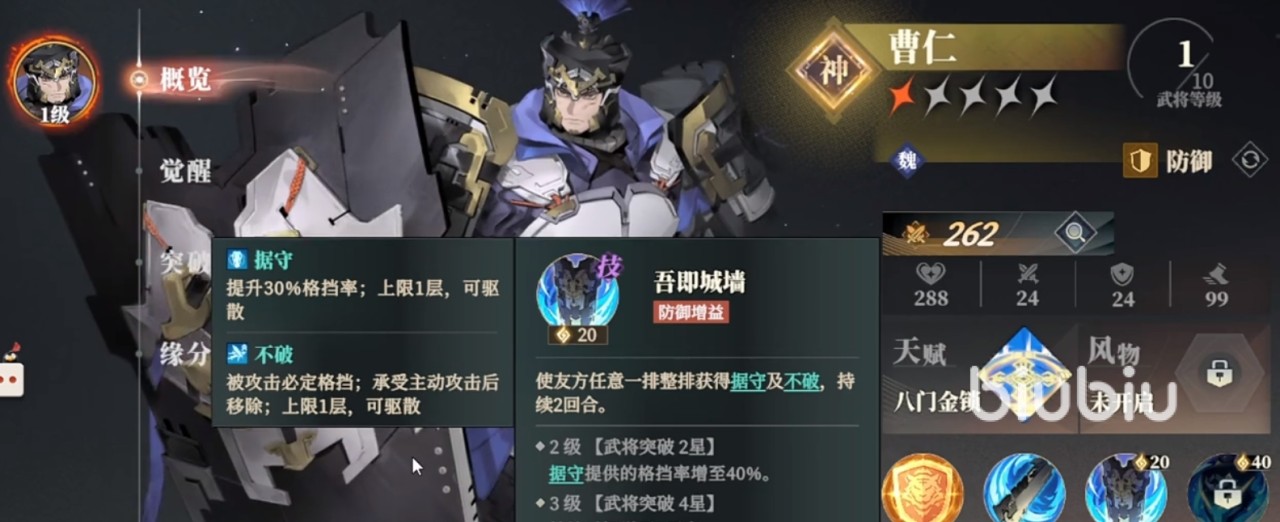Click the shield defense stat 24
1280x522 pixels.
tap(1123, 286)
